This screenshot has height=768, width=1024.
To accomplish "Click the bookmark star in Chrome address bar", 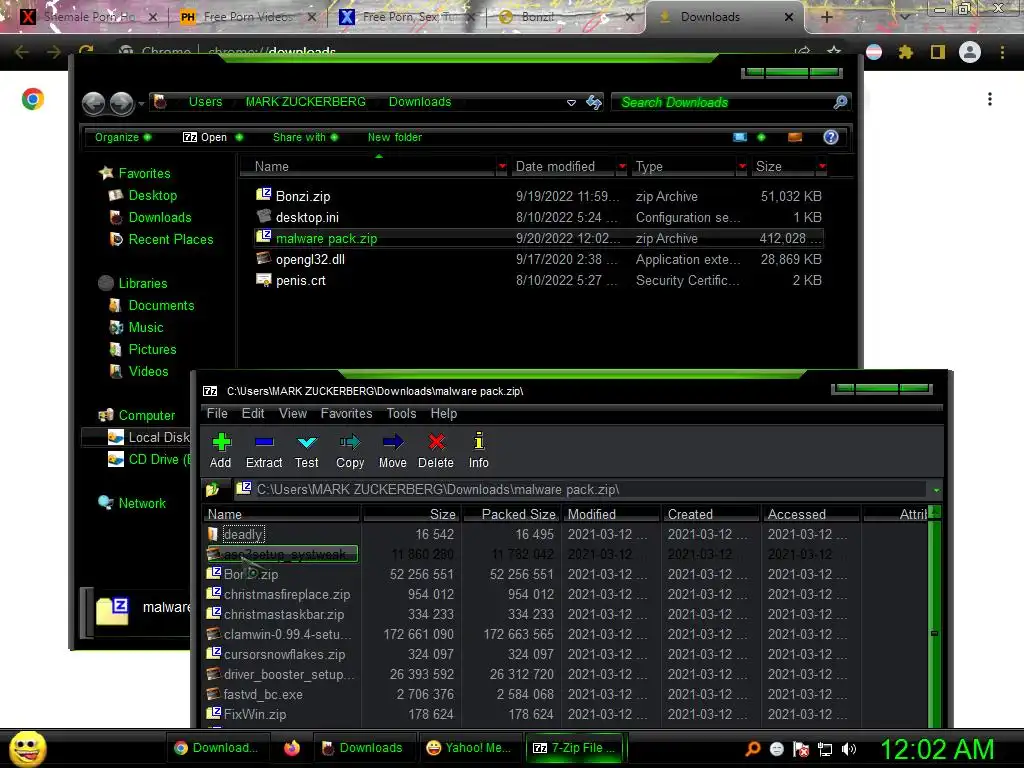I will point(834,50).
